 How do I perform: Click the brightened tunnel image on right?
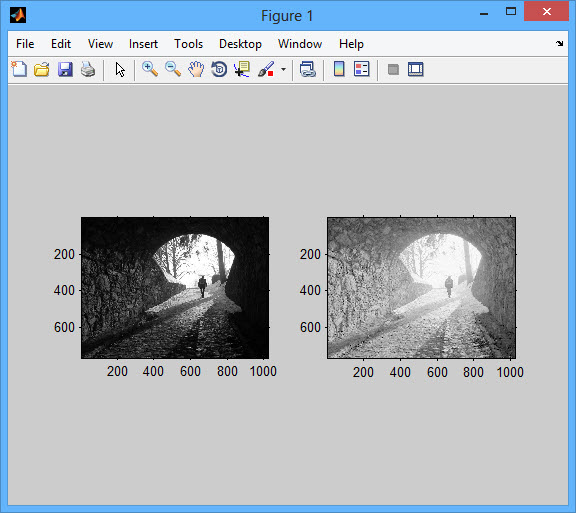(421, 288)
